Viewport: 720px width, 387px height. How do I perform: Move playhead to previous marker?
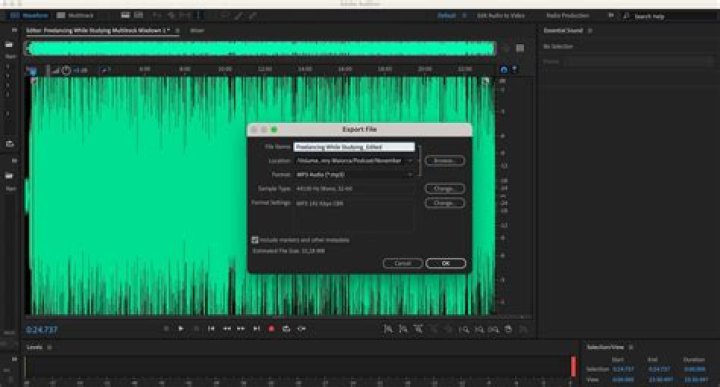point(211,329)
